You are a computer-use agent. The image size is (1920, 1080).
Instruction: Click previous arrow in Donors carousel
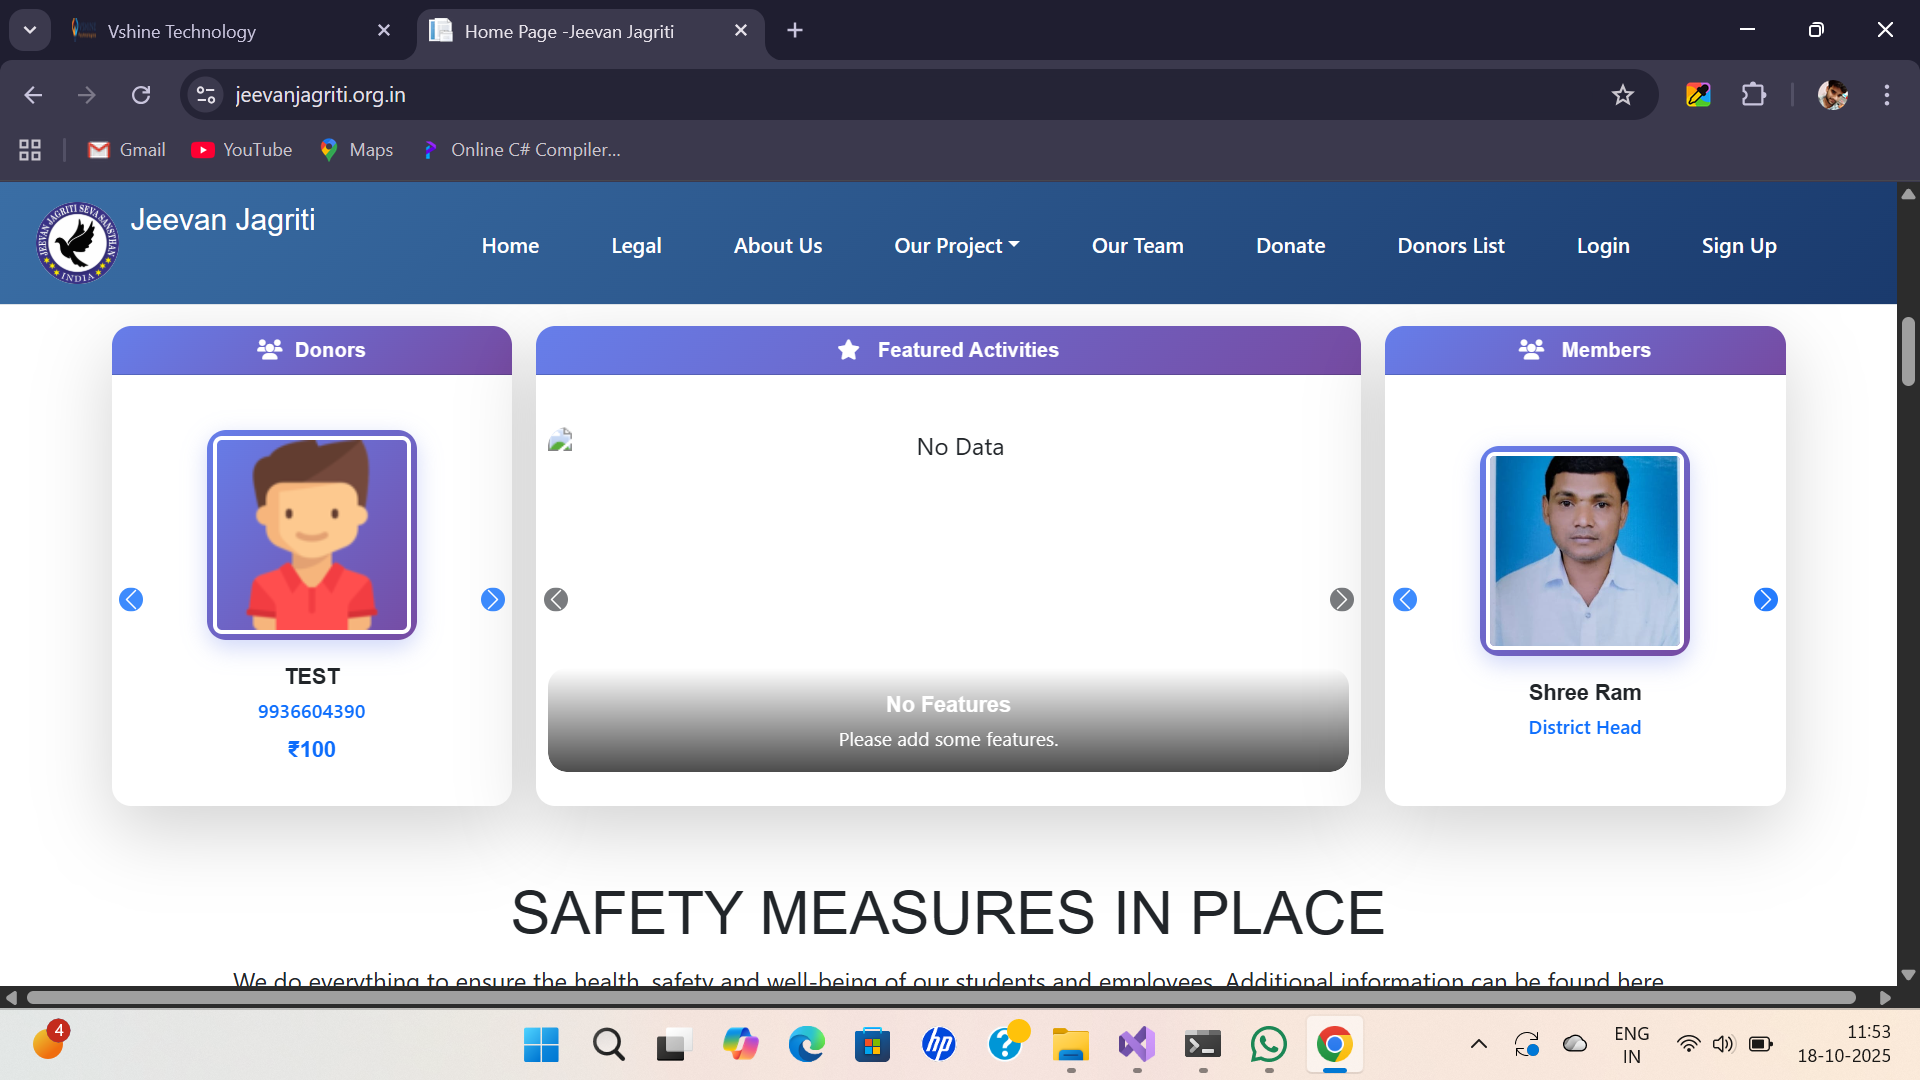131,599
